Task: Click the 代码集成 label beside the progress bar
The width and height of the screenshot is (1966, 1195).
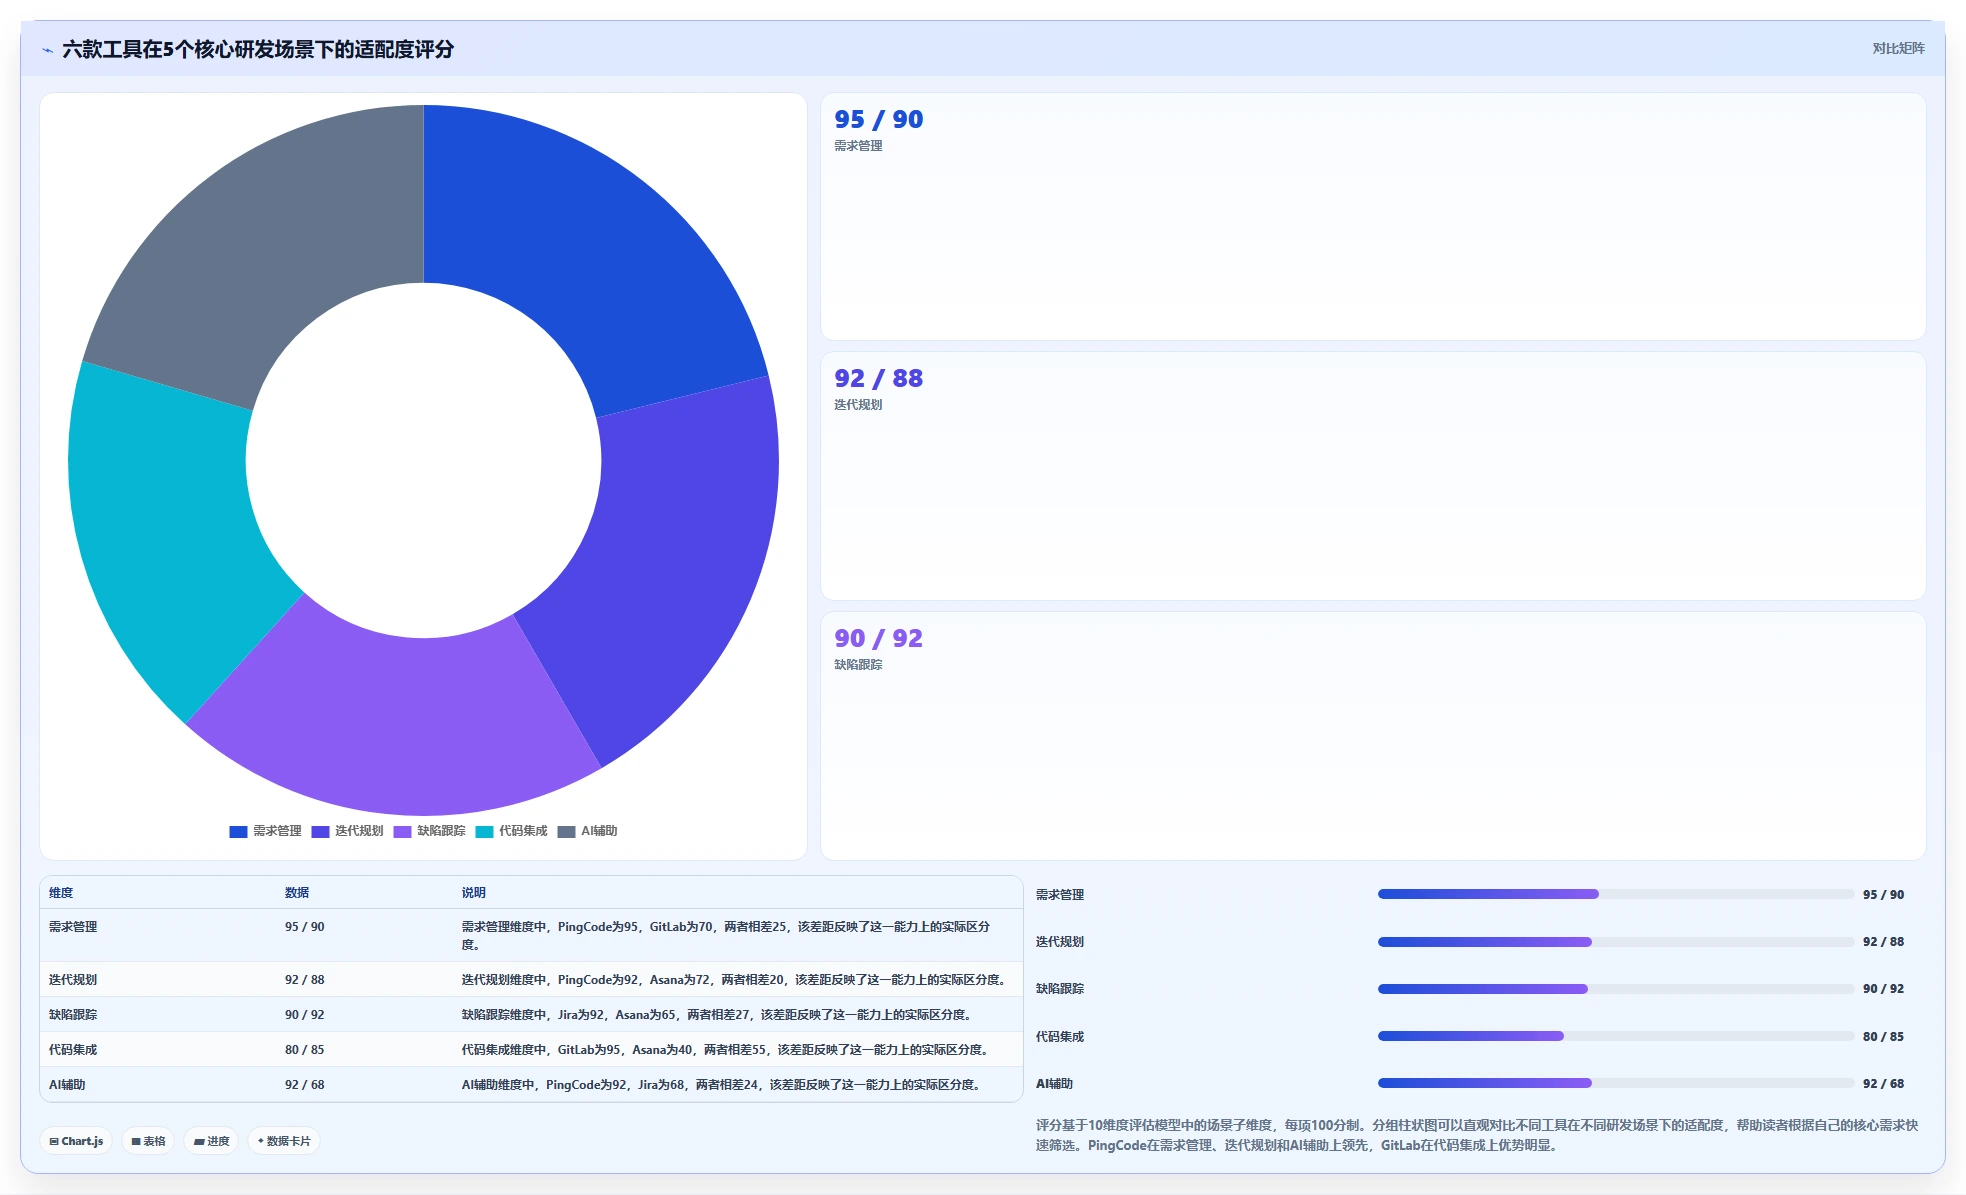Action: 1060,1037
